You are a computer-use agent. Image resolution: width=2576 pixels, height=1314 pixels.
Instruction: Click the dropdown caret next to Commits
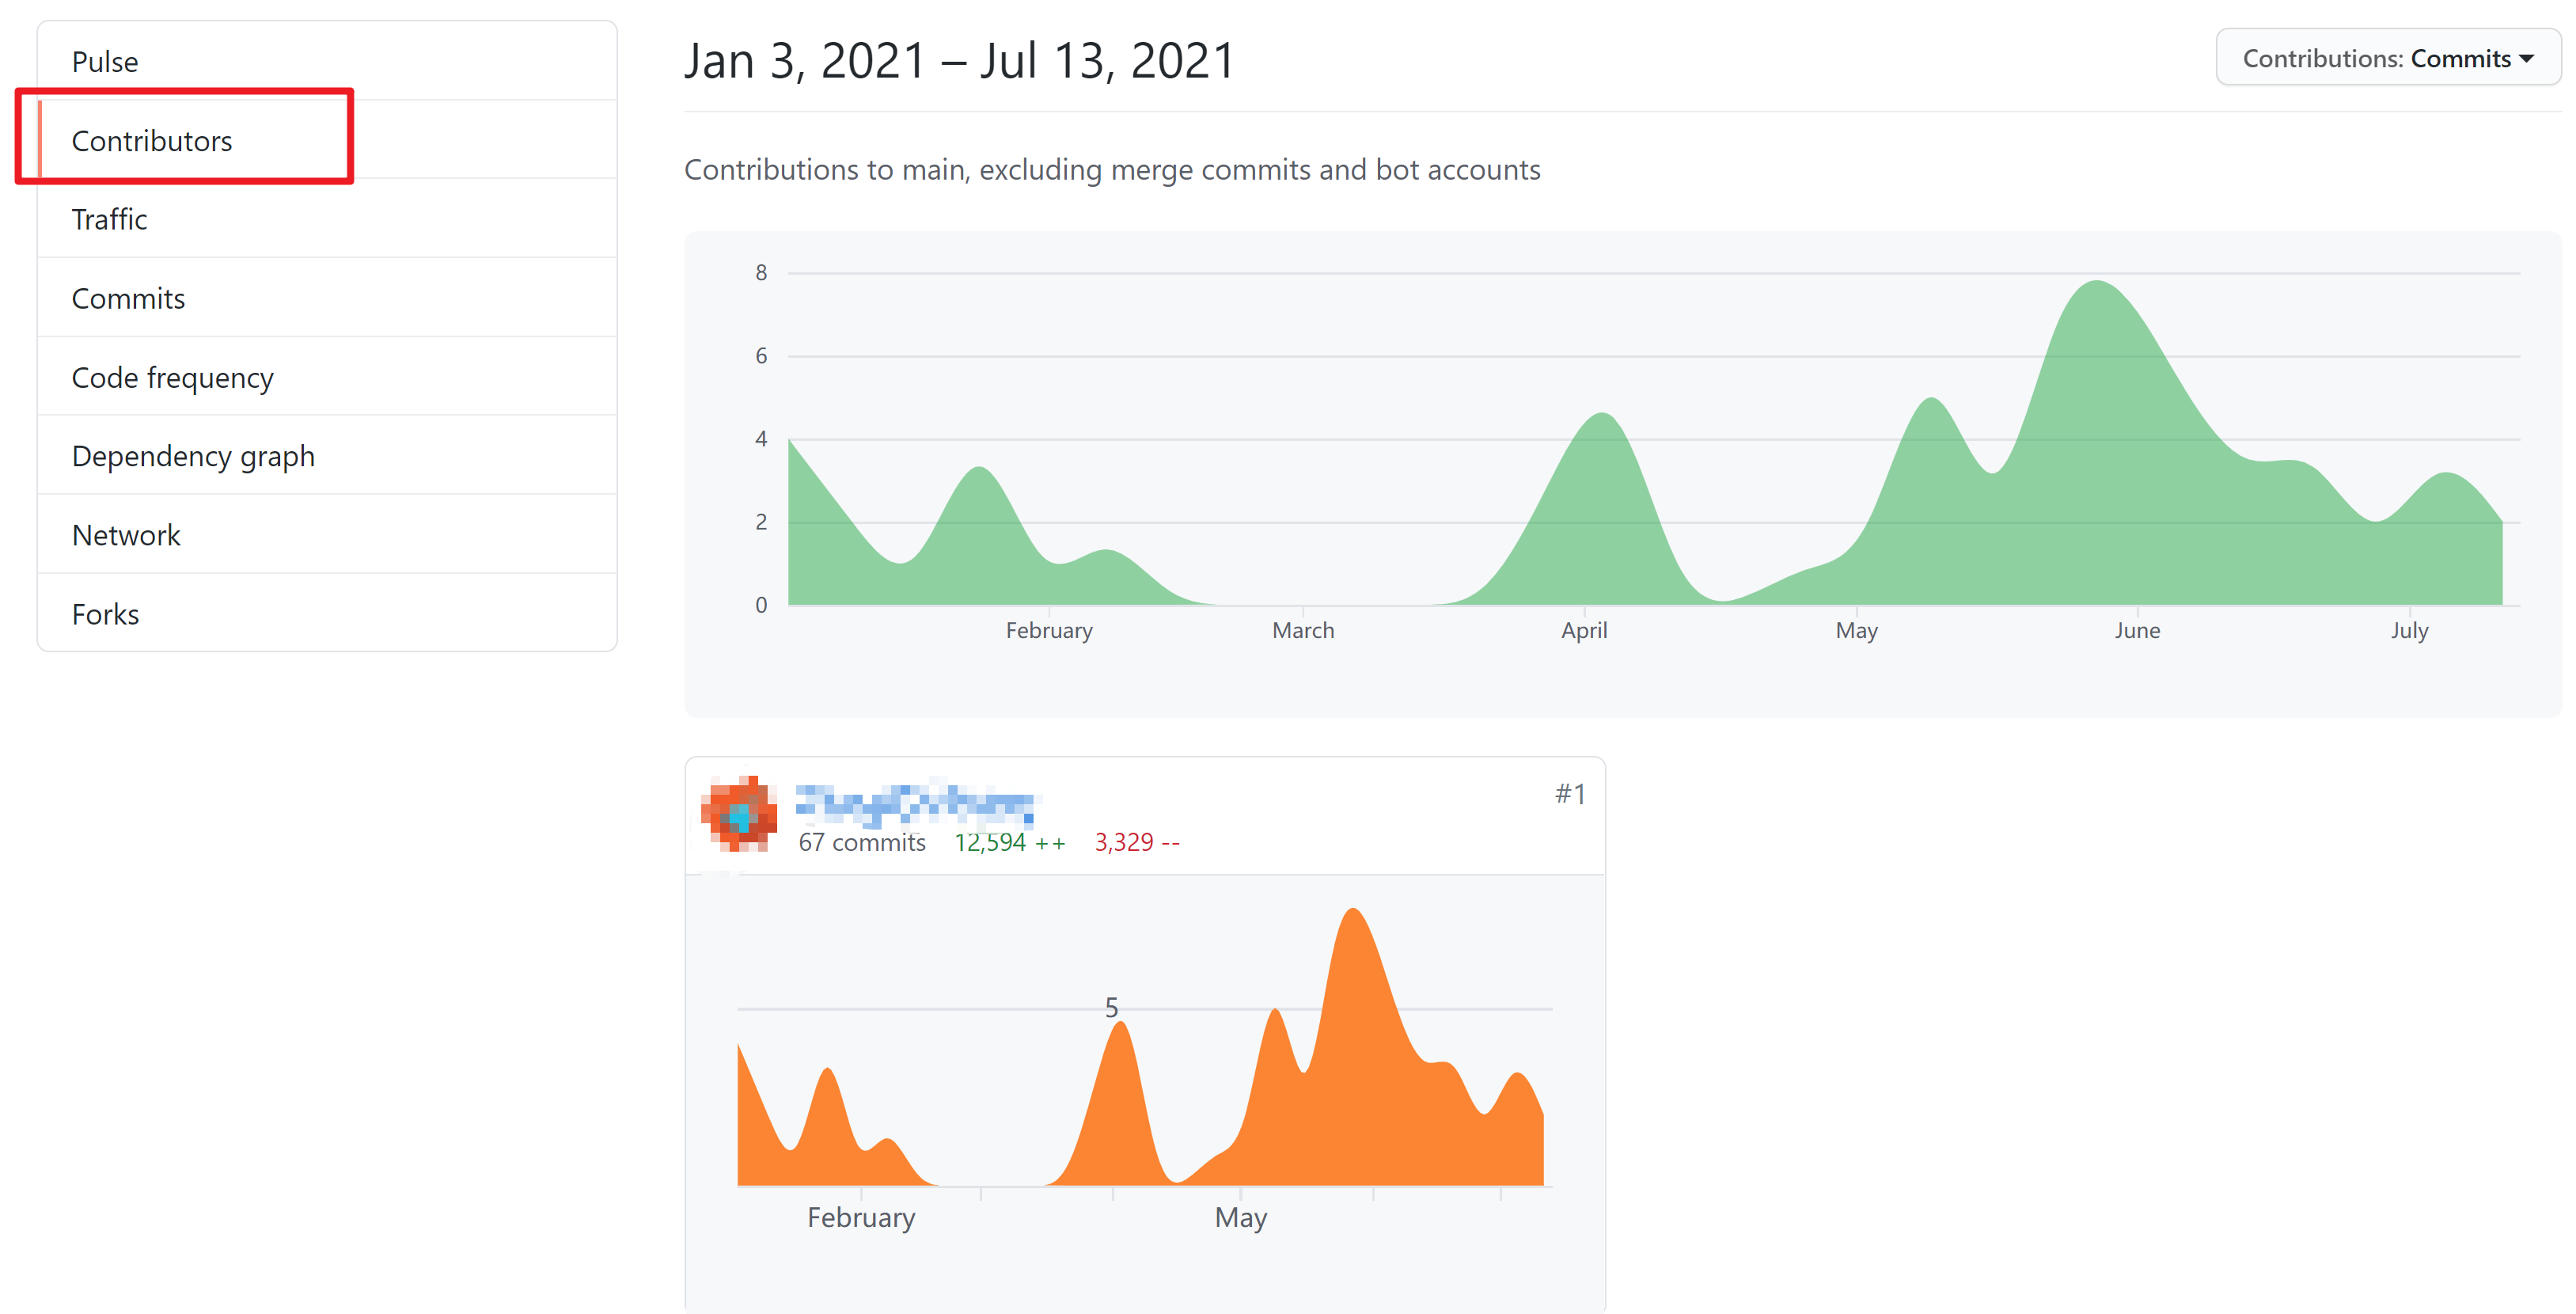[2527, 59]
